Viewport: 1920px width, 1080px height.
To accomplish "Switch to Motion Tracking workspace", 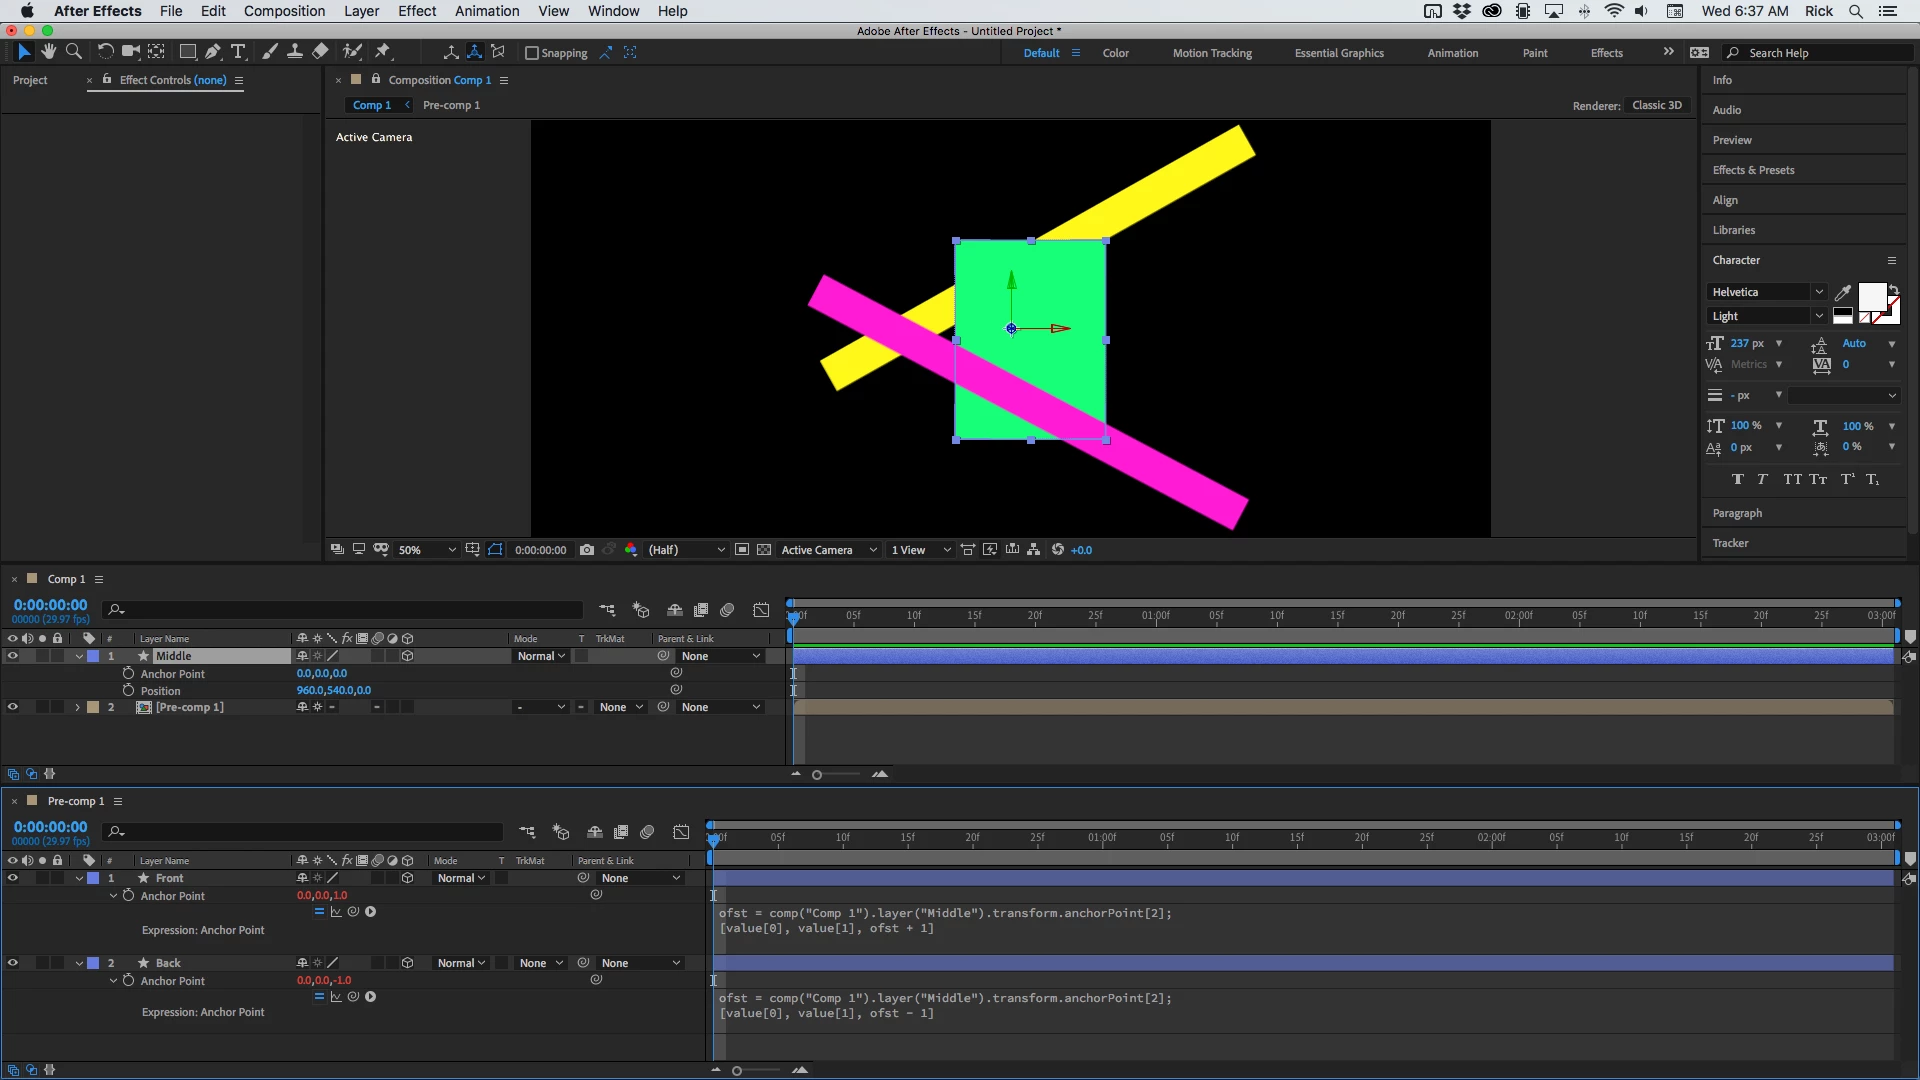I will 1212,53.
